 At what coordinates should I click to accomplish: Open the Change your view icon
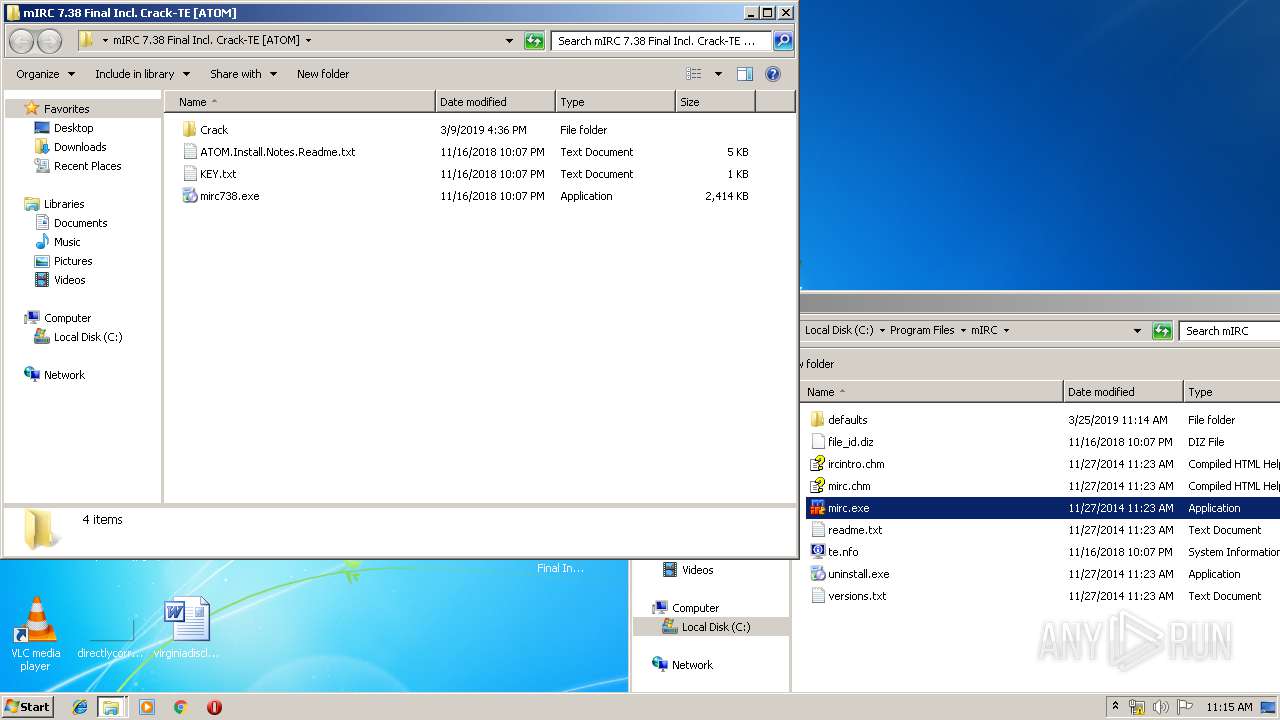pyautogui.click(x=695, y=74)
